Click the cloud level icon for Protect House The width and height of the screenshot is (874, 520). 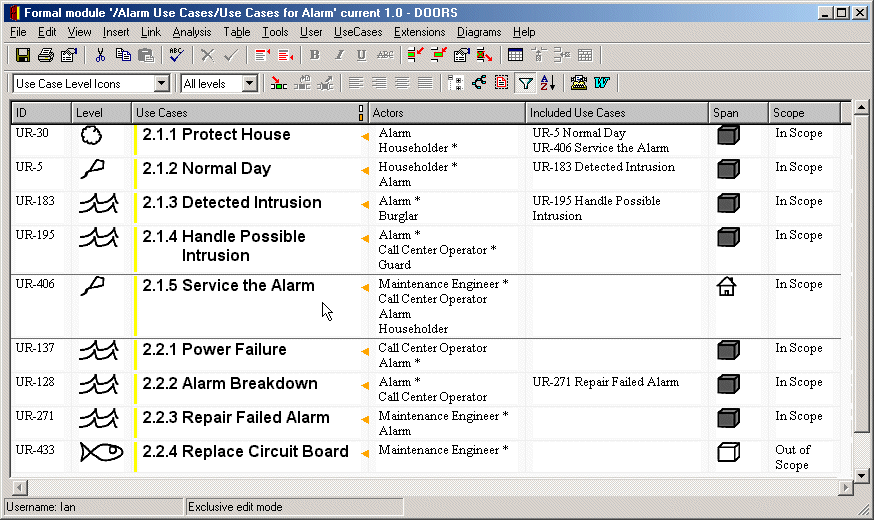[x=92, y=135]
